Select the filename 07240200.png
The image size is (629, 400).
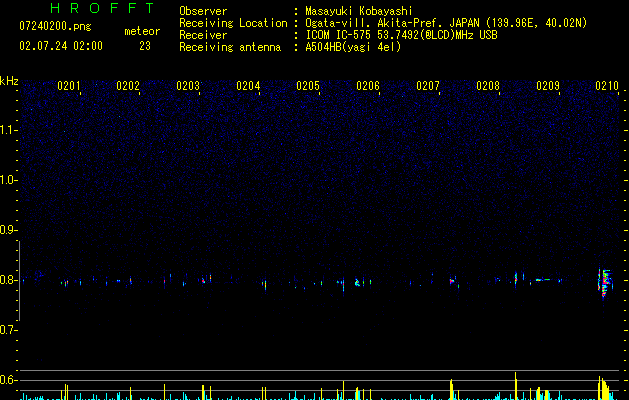coord(55,27)
